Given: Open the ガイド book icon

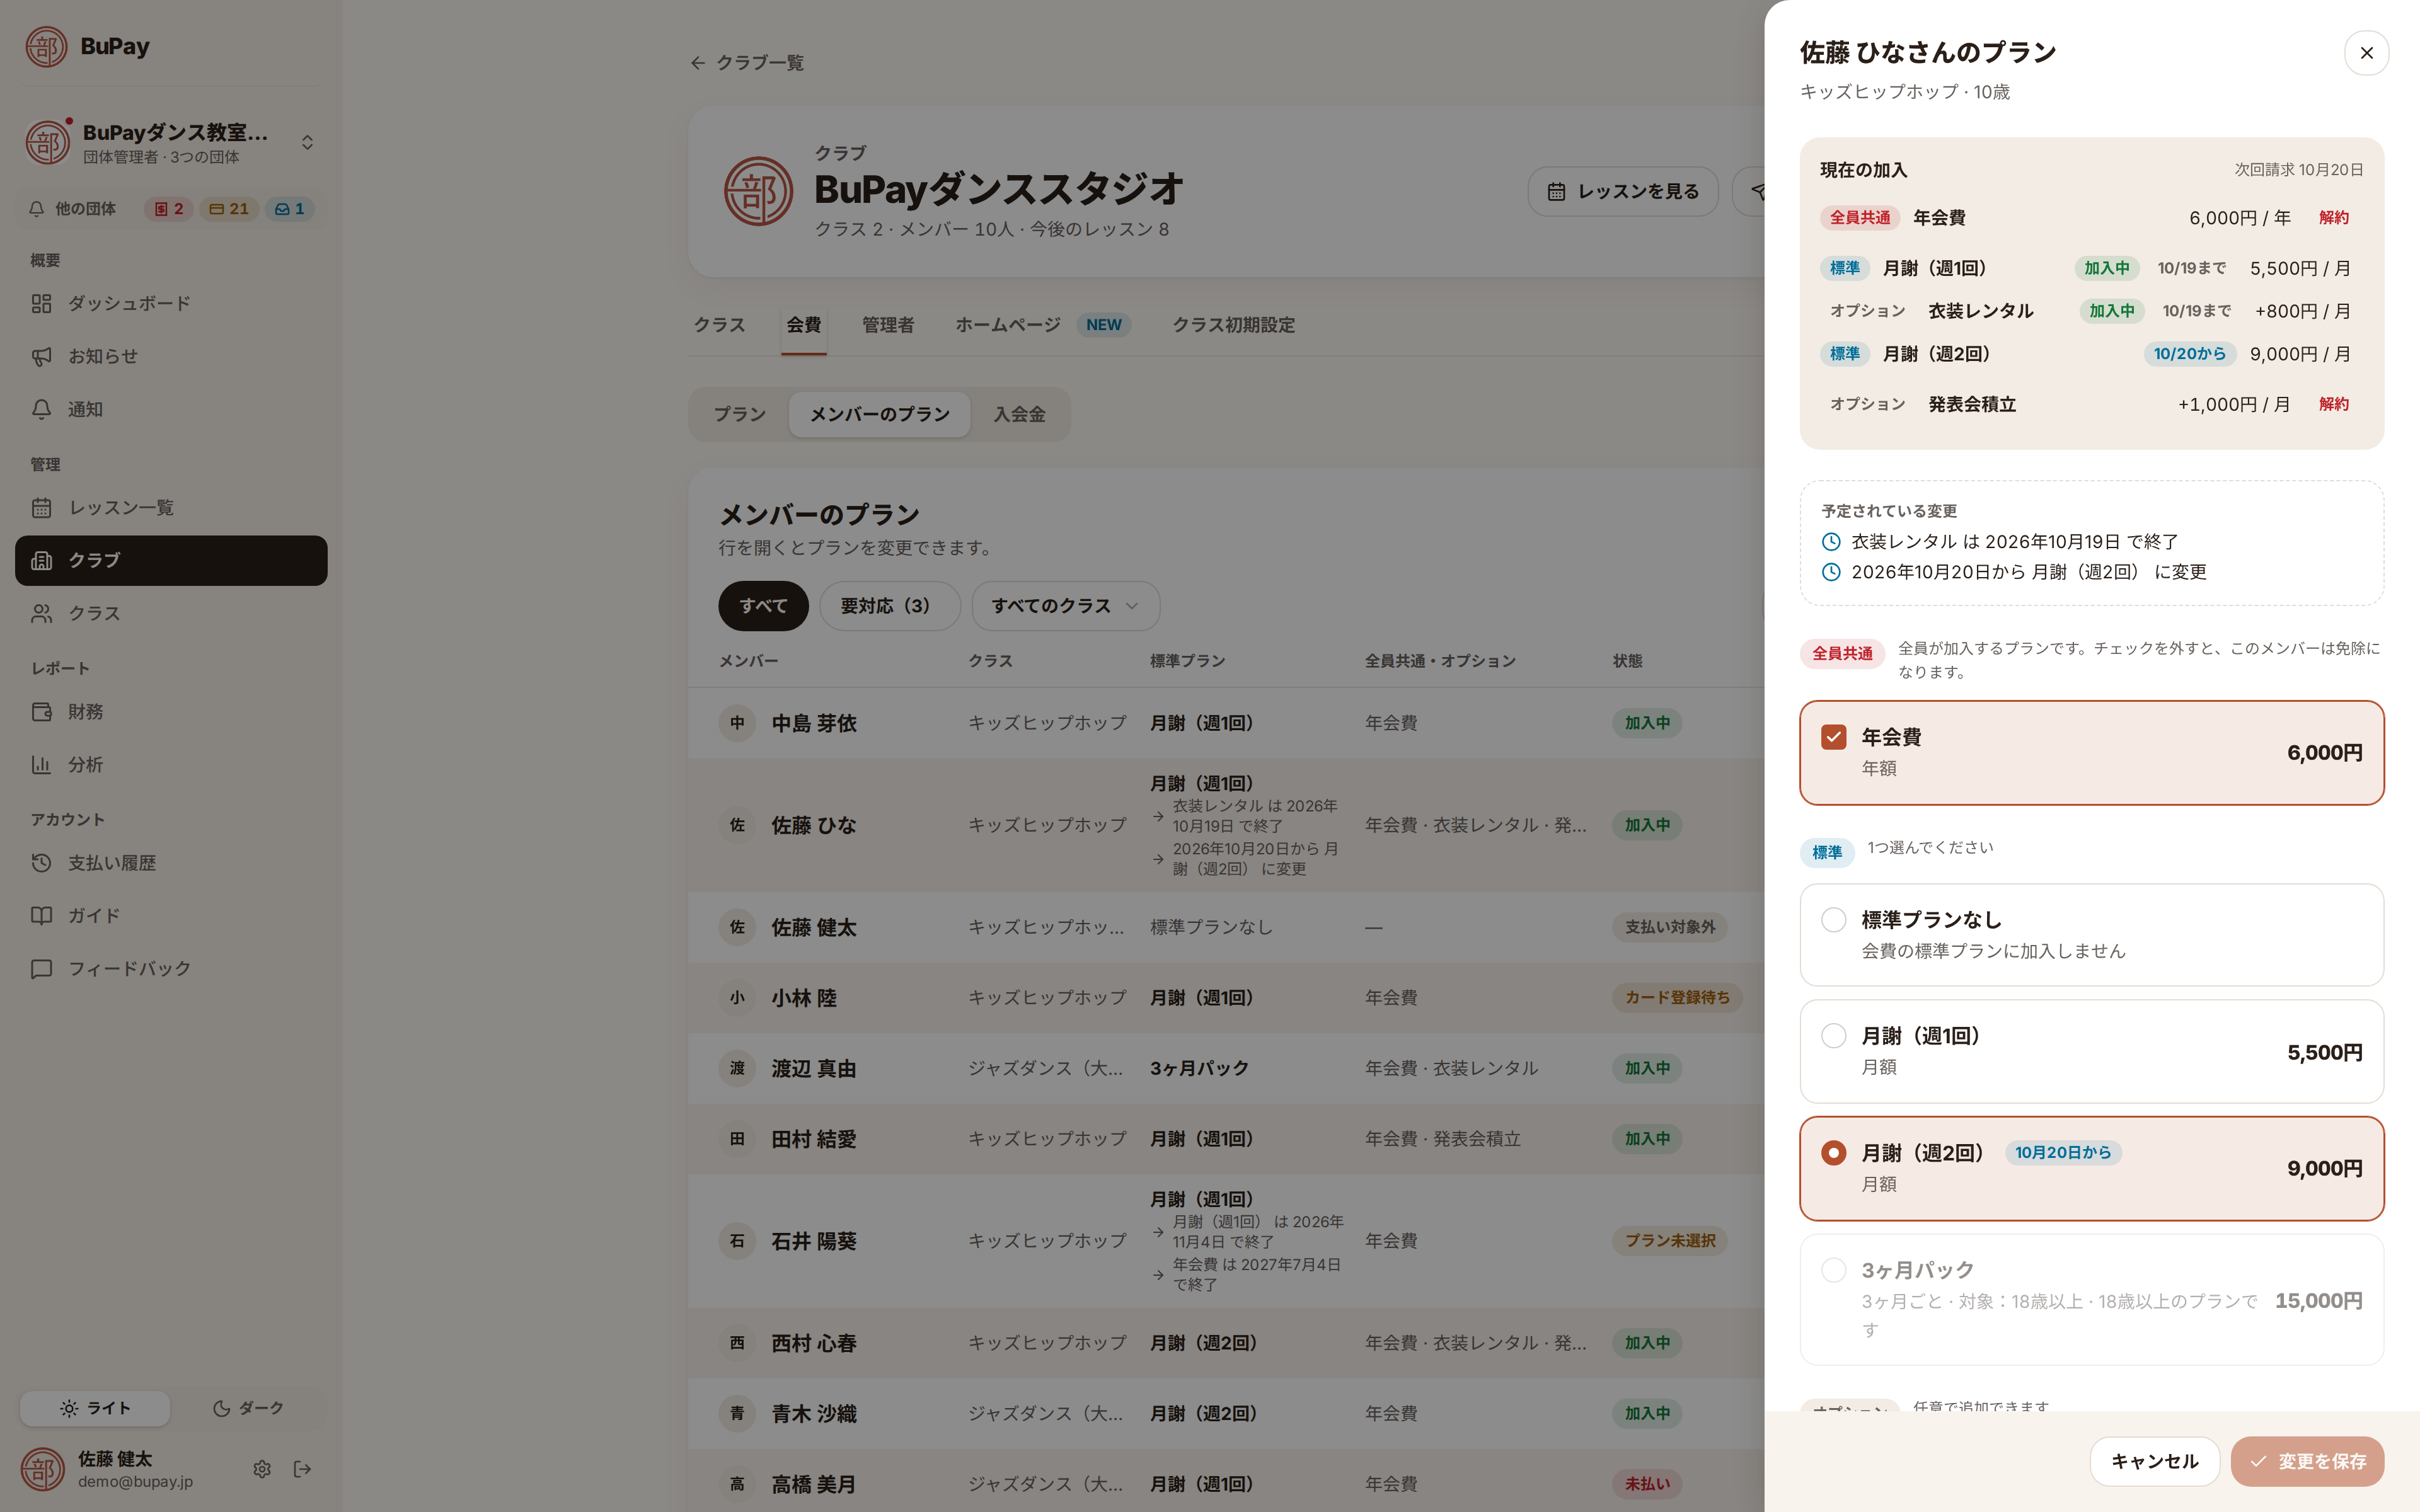Looking at the screenshot, I should (41, 916).
